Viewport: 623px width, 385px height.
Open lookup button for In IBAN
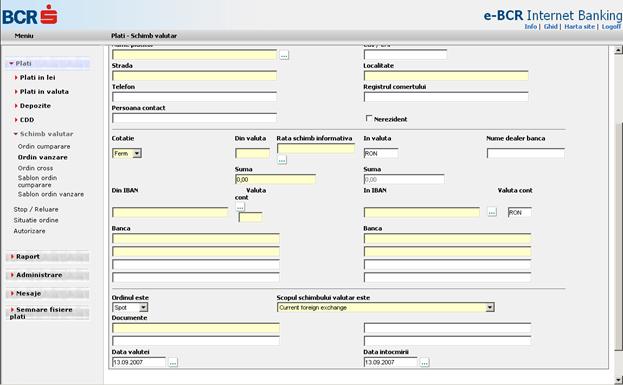coord(492,212)
